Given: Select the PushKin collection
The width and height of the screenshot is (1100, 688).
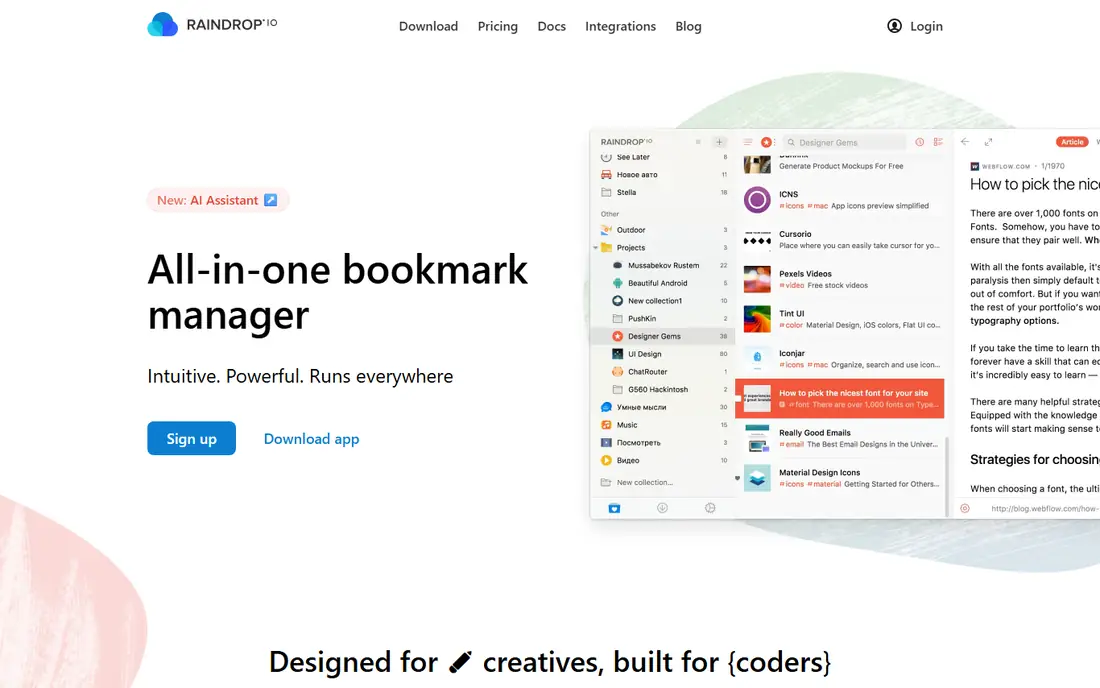Looking at the screenshot, I should [x=663, y=318].
